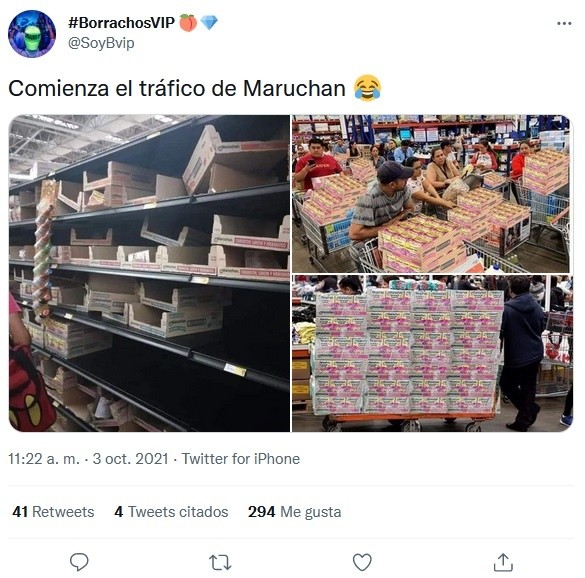Show the 294 Me gusta list

(294, 512)
